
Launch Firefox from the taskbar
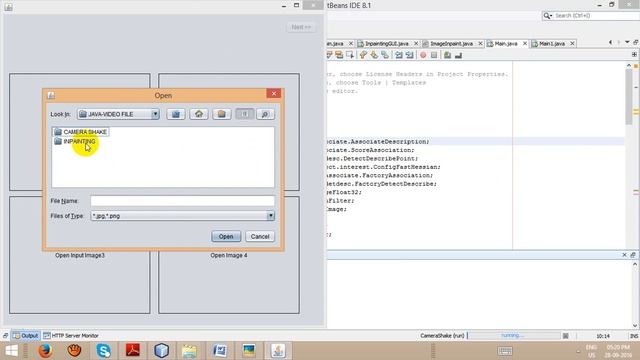pos(45,351)
